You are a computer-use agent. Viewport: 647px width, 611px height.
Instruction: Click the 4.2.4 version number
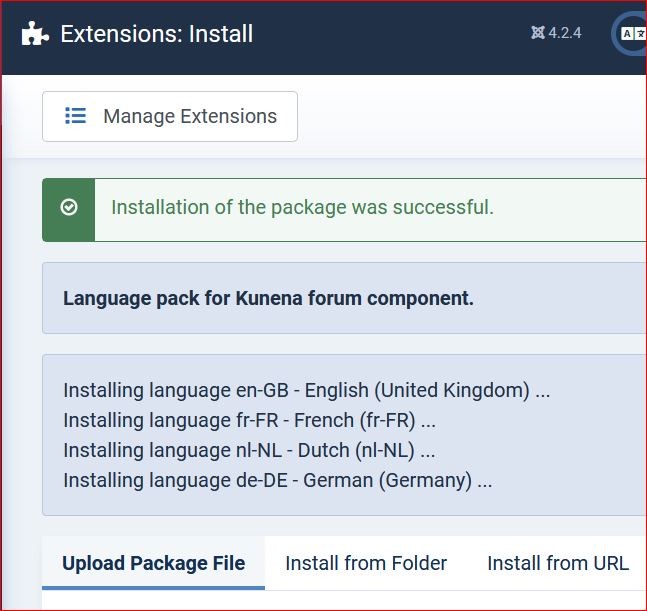565,33
